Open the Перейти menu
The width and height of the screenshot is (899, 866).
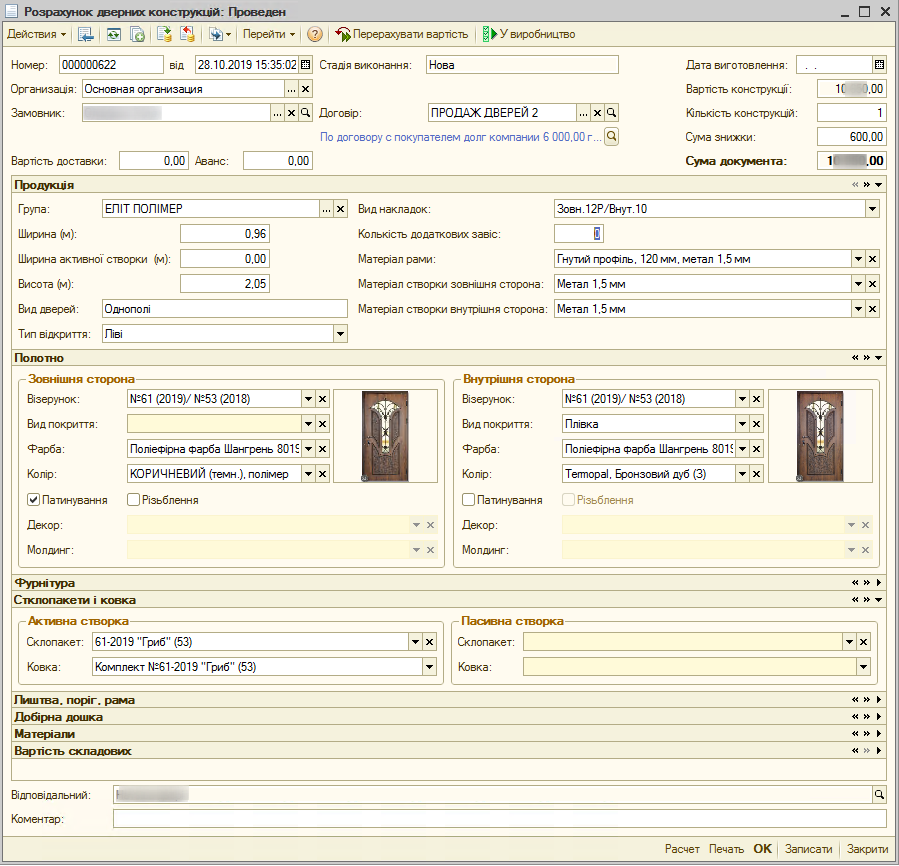pos(269,34)
